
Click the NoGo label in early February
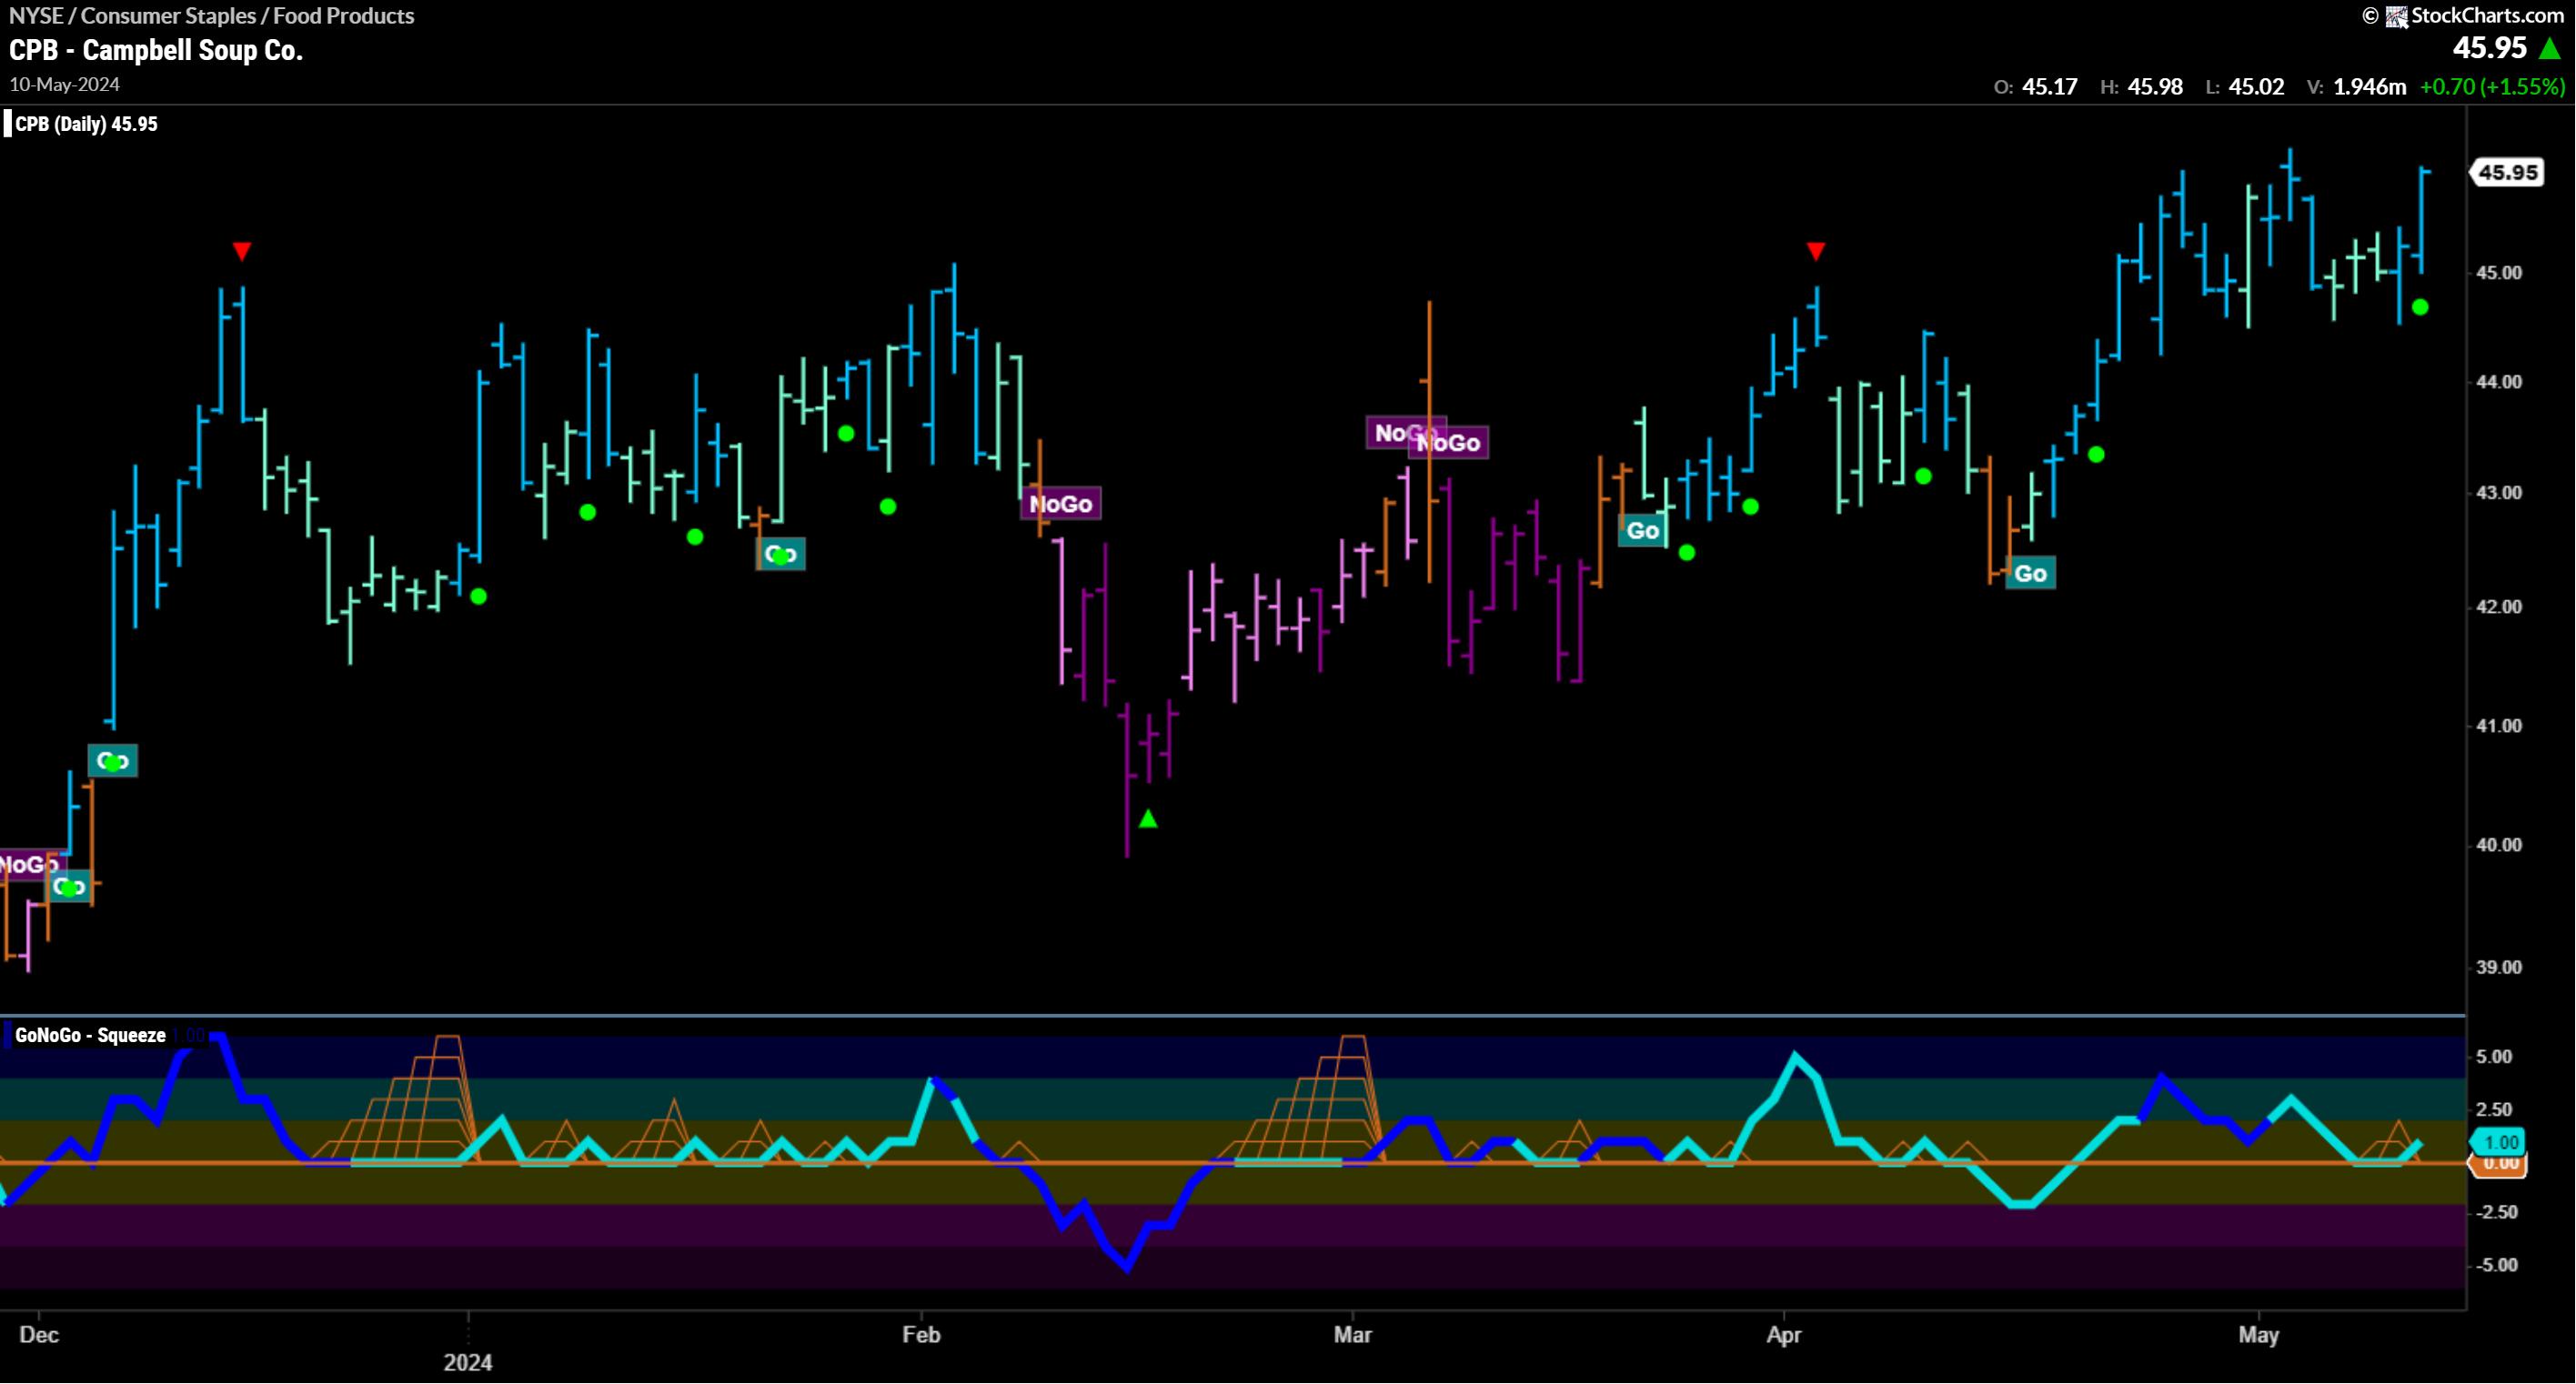point(1060,504)
